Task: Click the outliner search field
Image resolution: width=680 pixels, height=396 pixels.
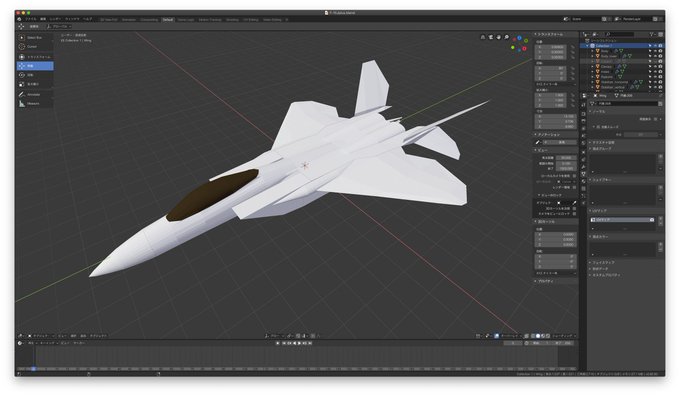Action: 620,34
